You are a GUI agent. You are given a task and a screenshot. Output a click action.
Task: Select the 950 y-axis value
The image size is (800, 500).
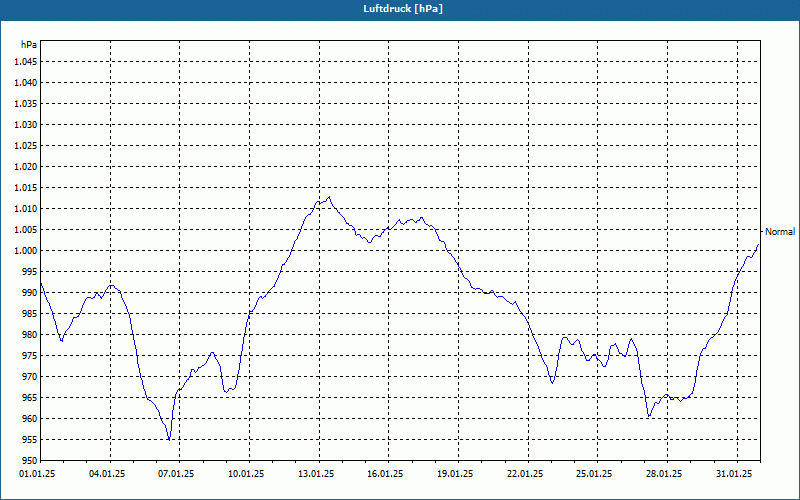[30, 461]
